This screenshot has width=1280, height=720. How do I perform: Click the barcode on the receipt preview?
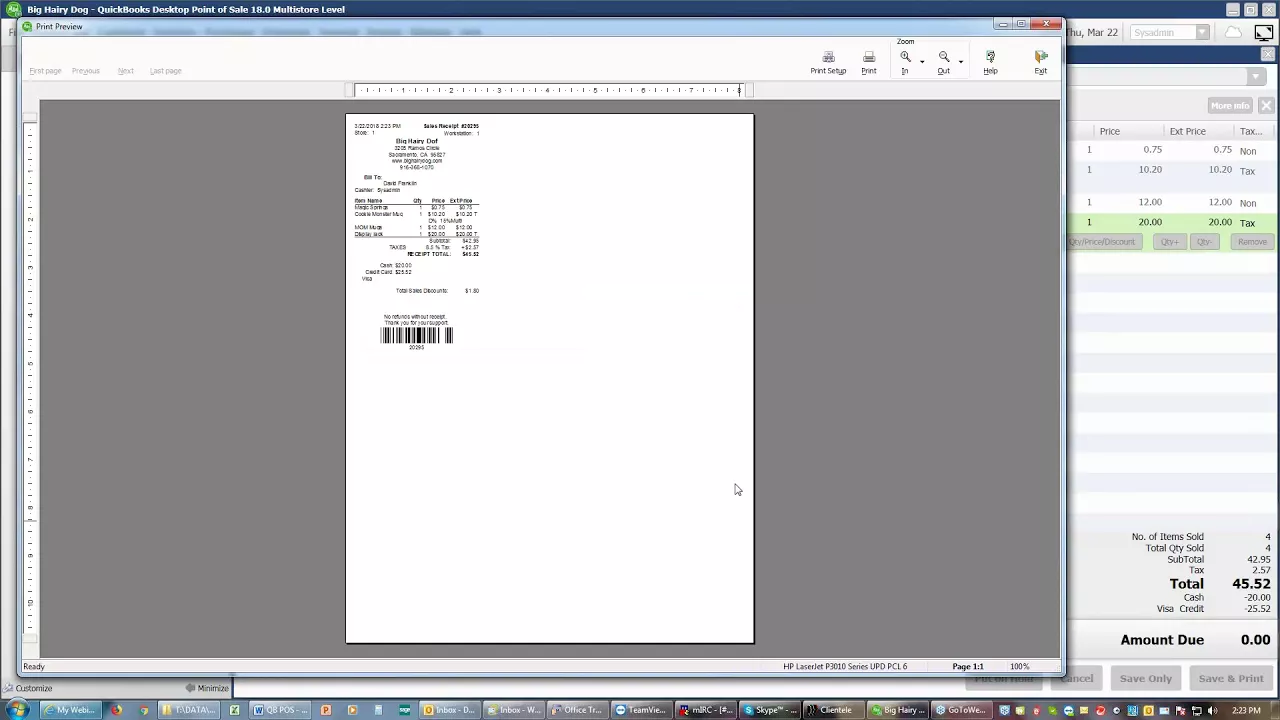(416, 336)
